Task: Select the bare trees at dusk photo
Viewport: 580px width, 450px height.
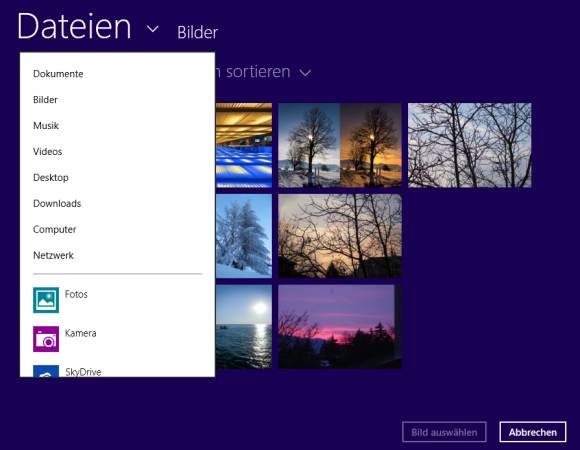Action: 340,236
